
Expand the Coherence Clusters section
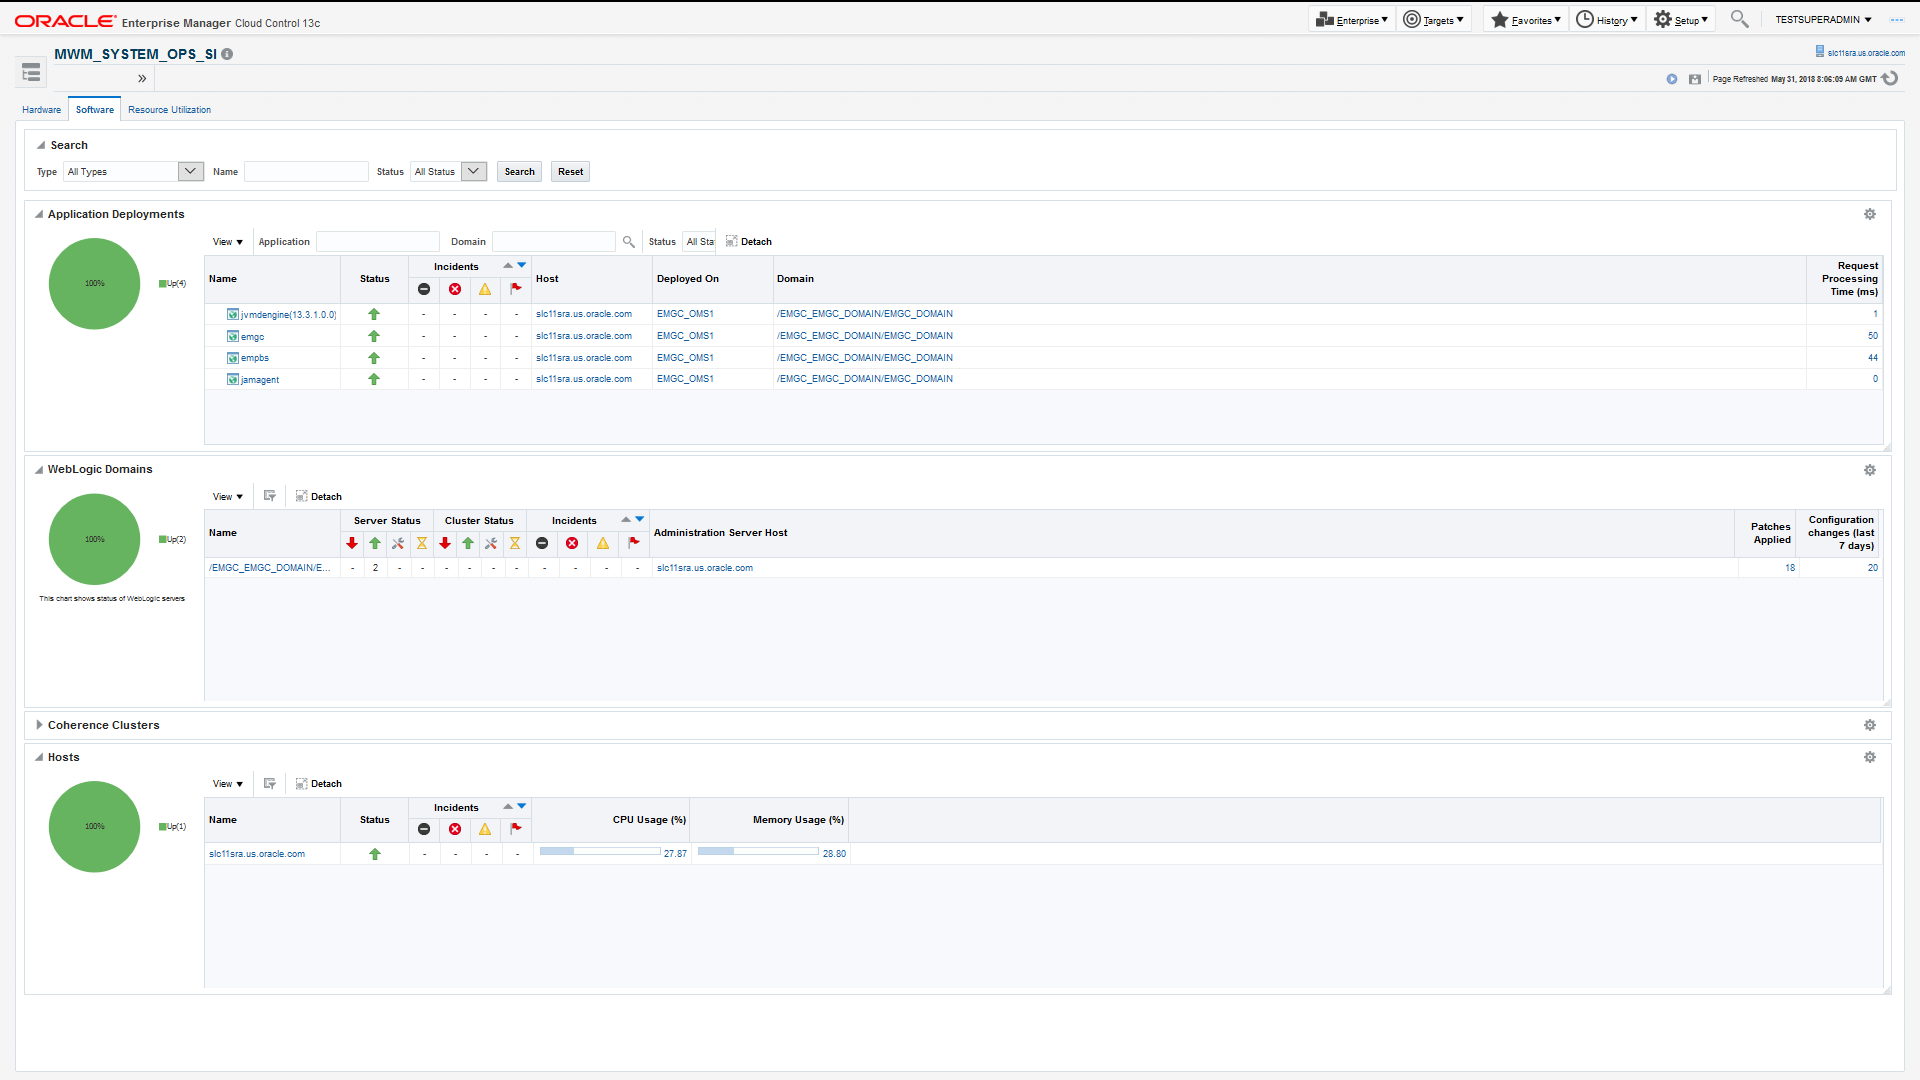(39, 725)
